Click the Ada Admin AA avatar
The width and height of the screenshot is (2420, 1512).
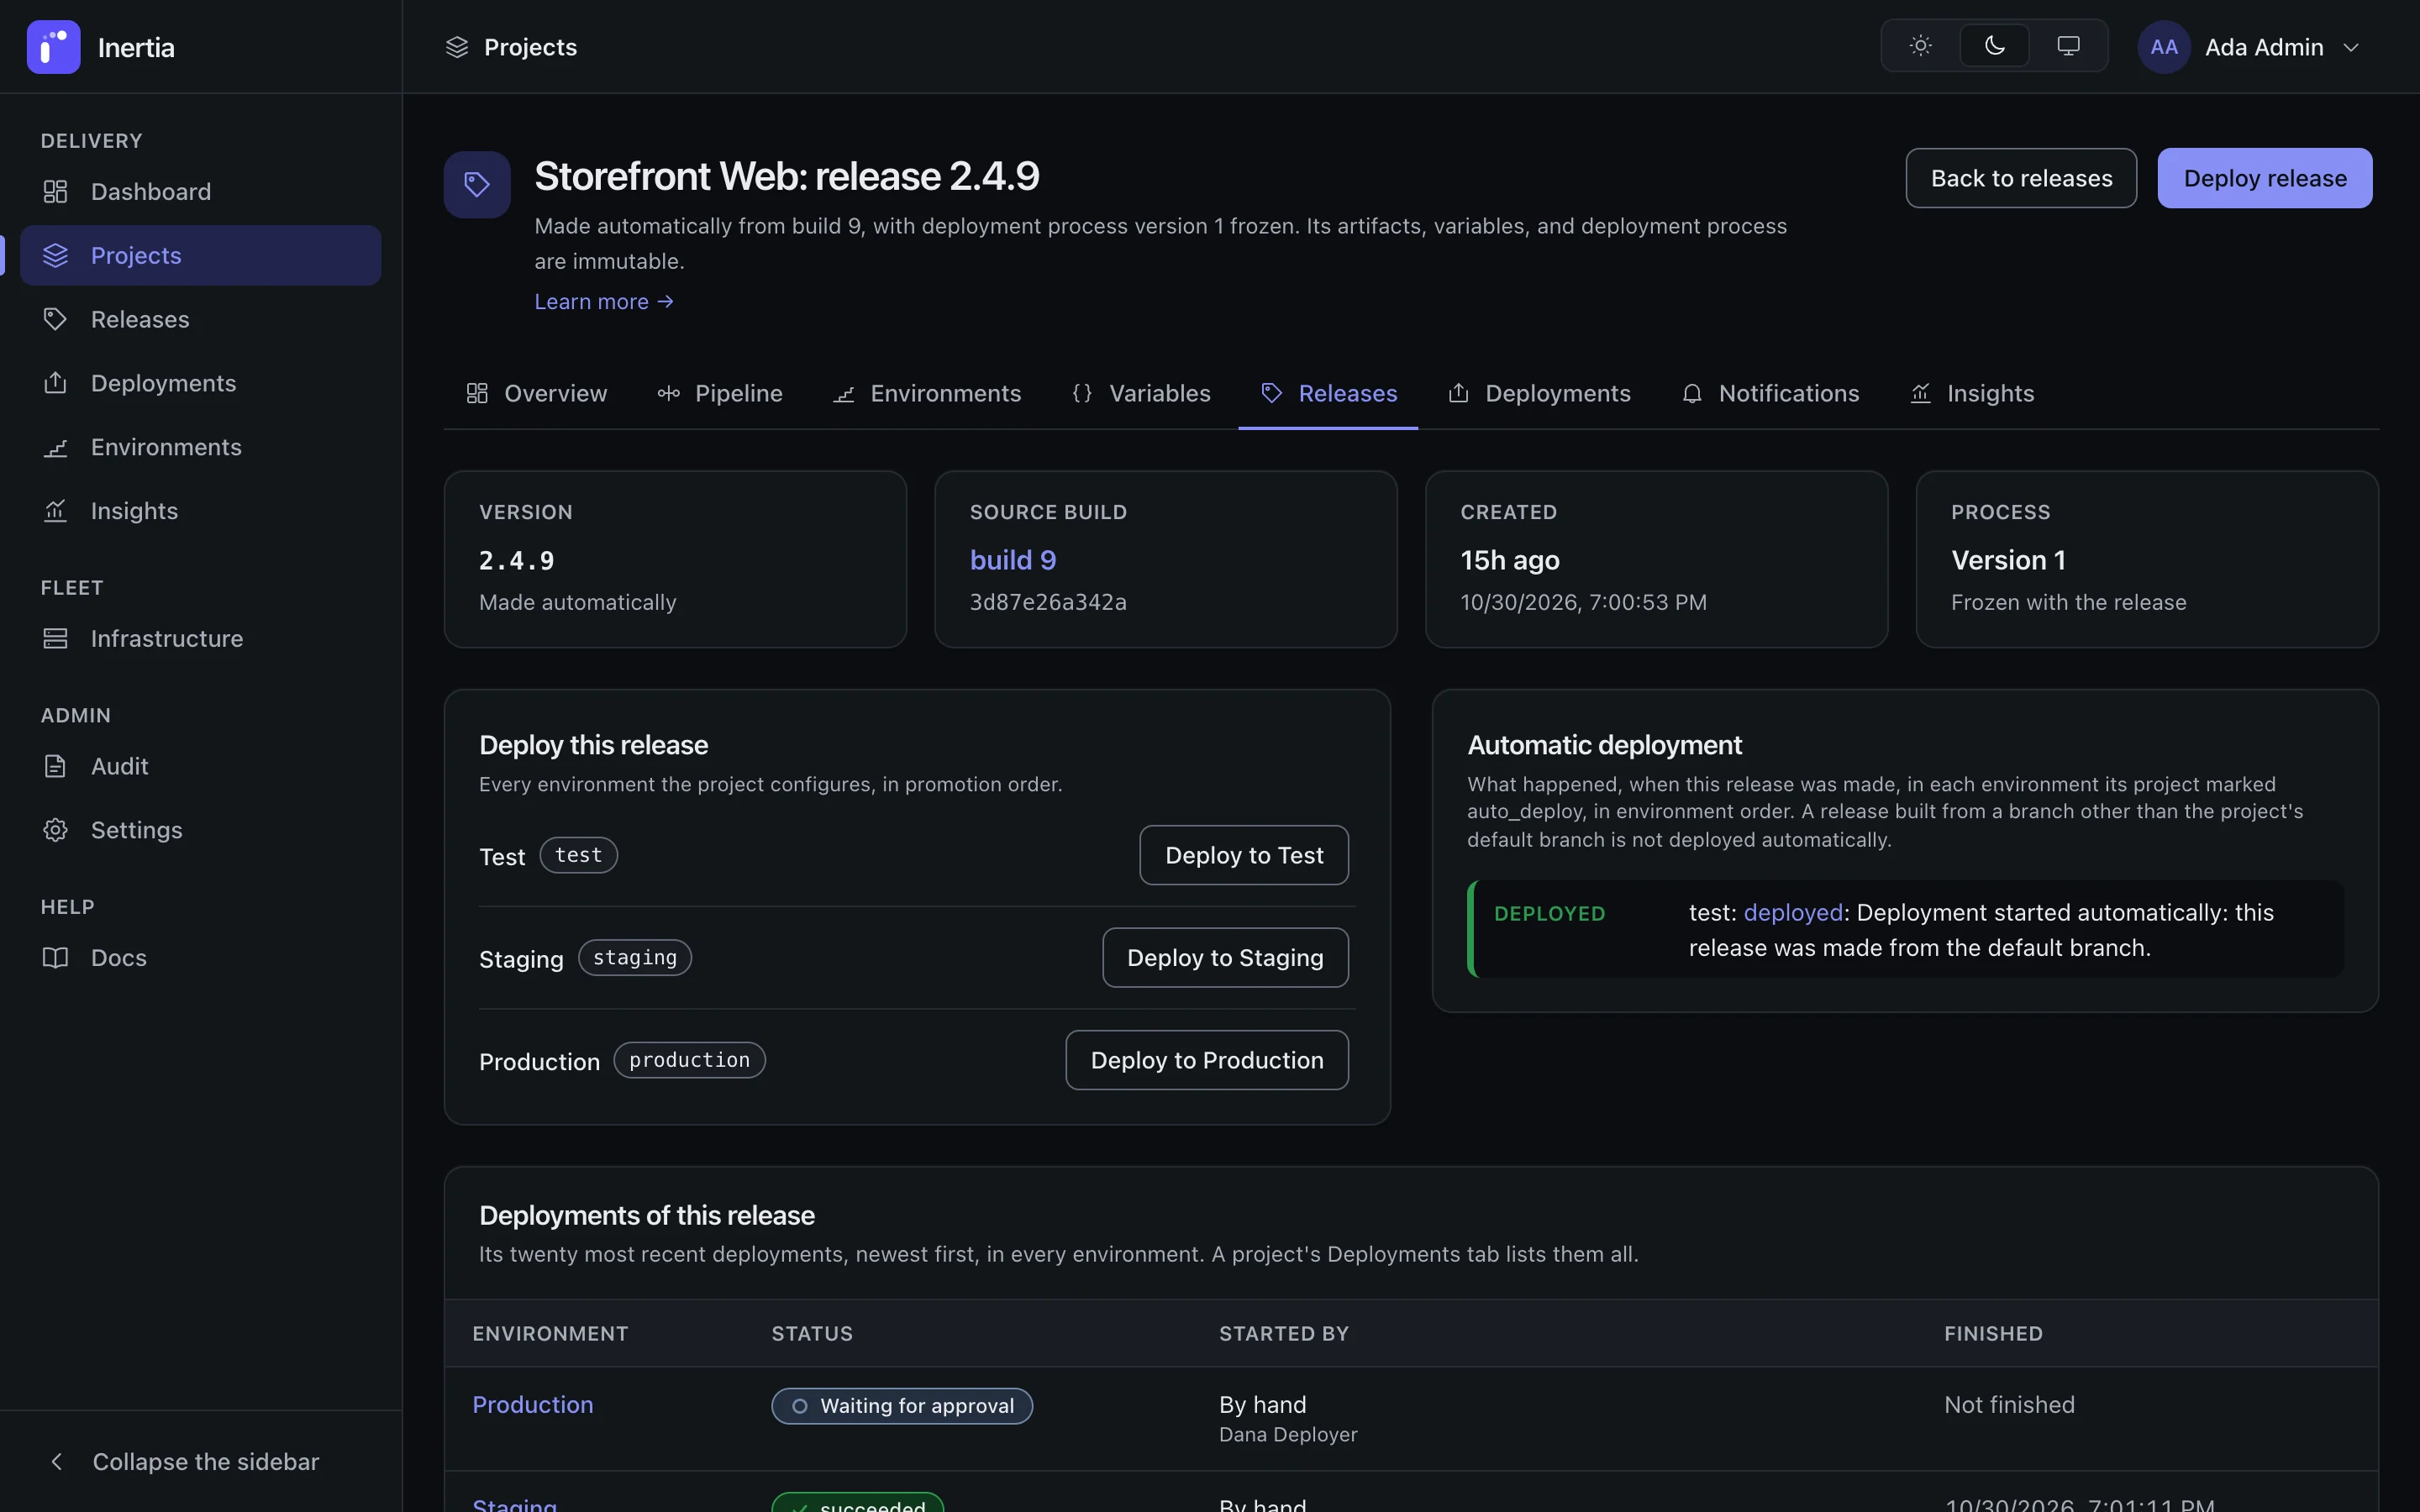point(2164,47)
